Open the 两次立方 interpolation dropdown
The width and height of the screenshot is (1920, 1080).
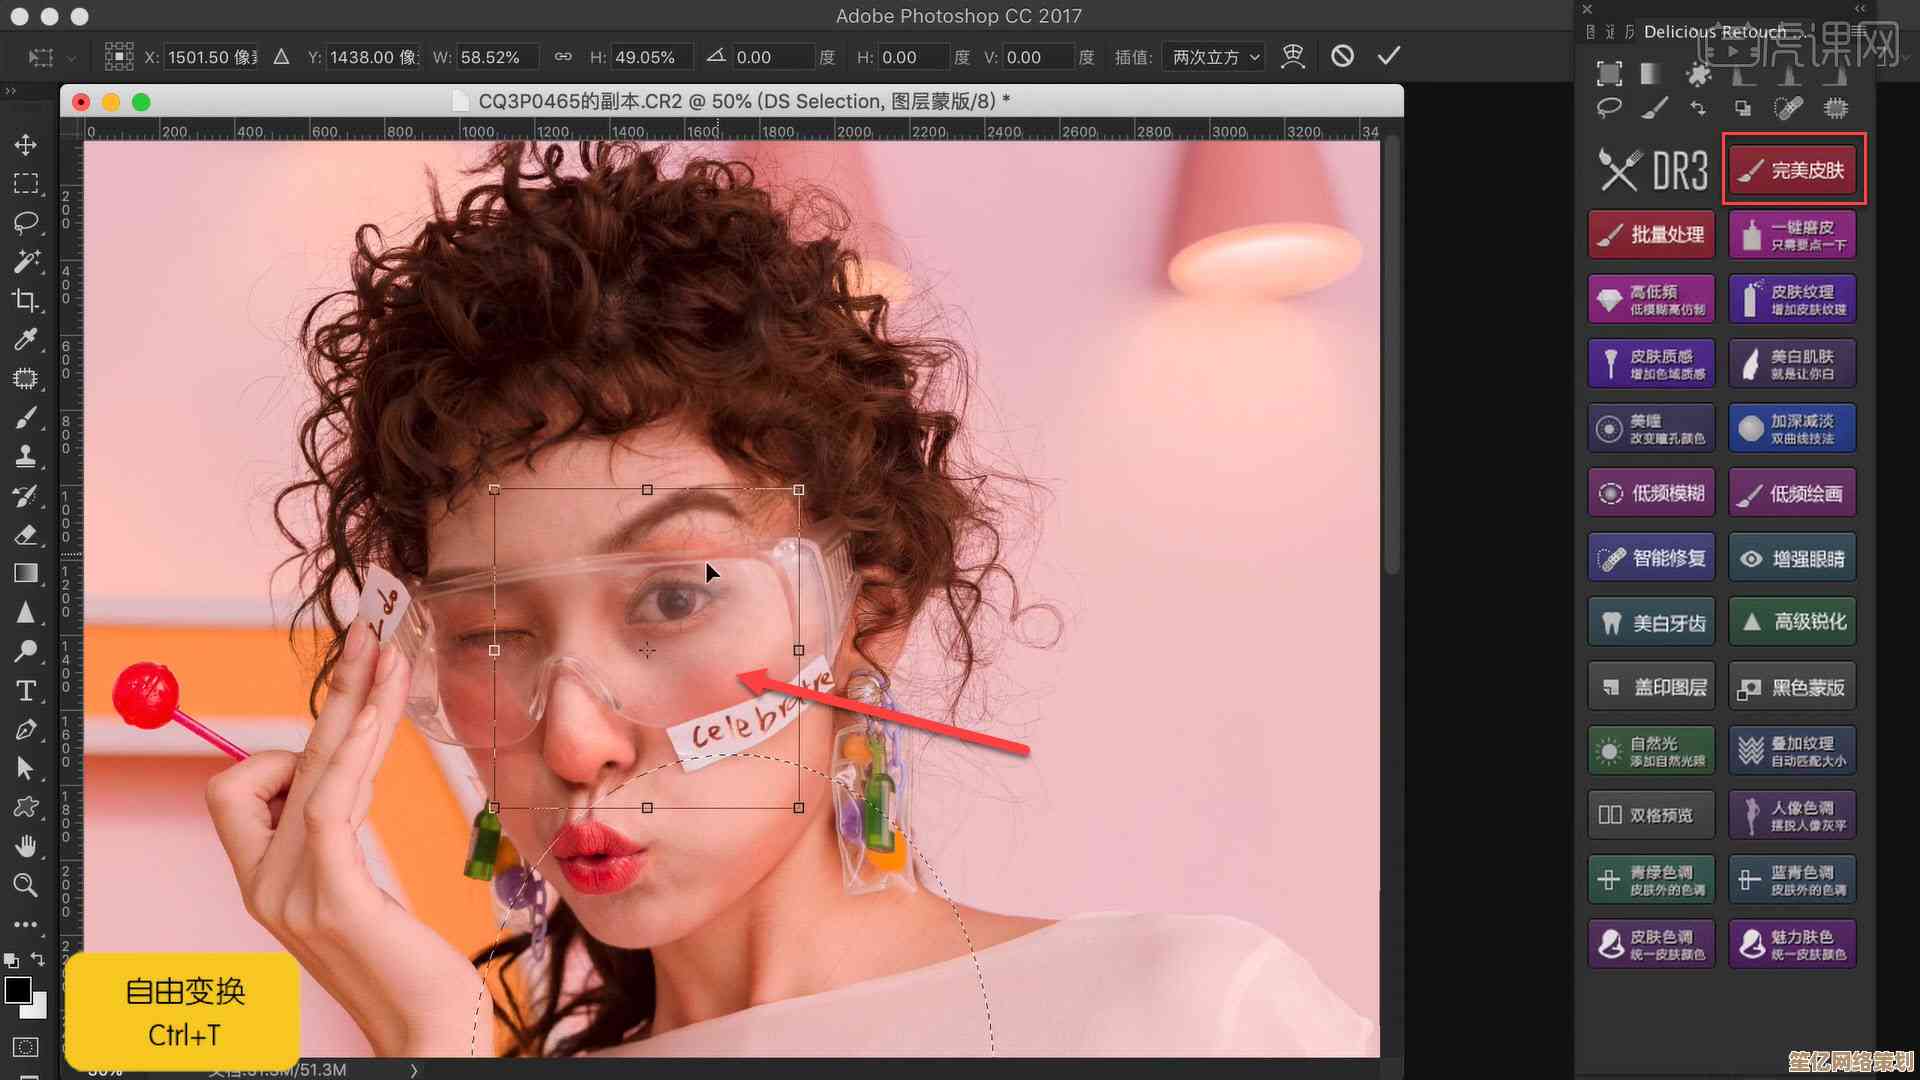1215,57
